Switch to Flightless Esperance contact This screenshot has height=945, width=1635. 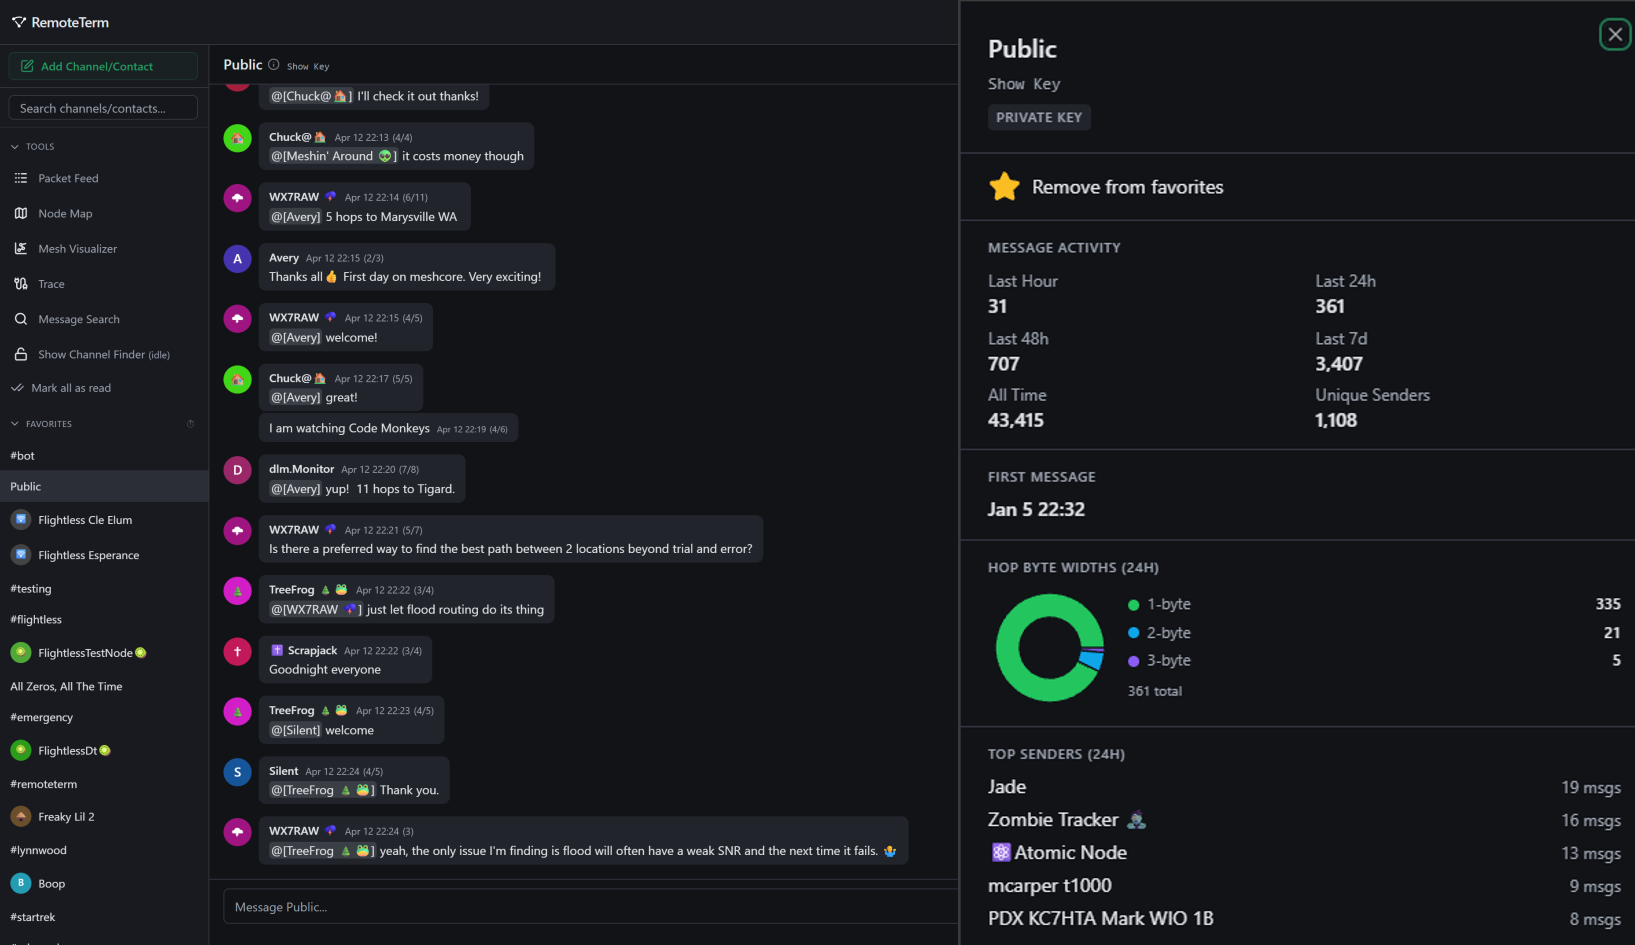coord(88,555)
